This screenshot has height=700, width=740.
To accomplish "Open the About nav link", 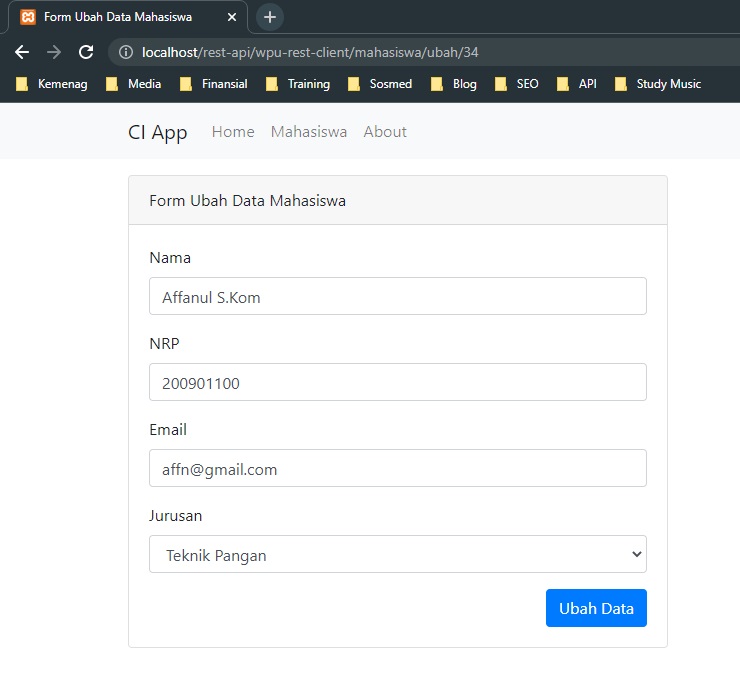I will coord(385,132).
